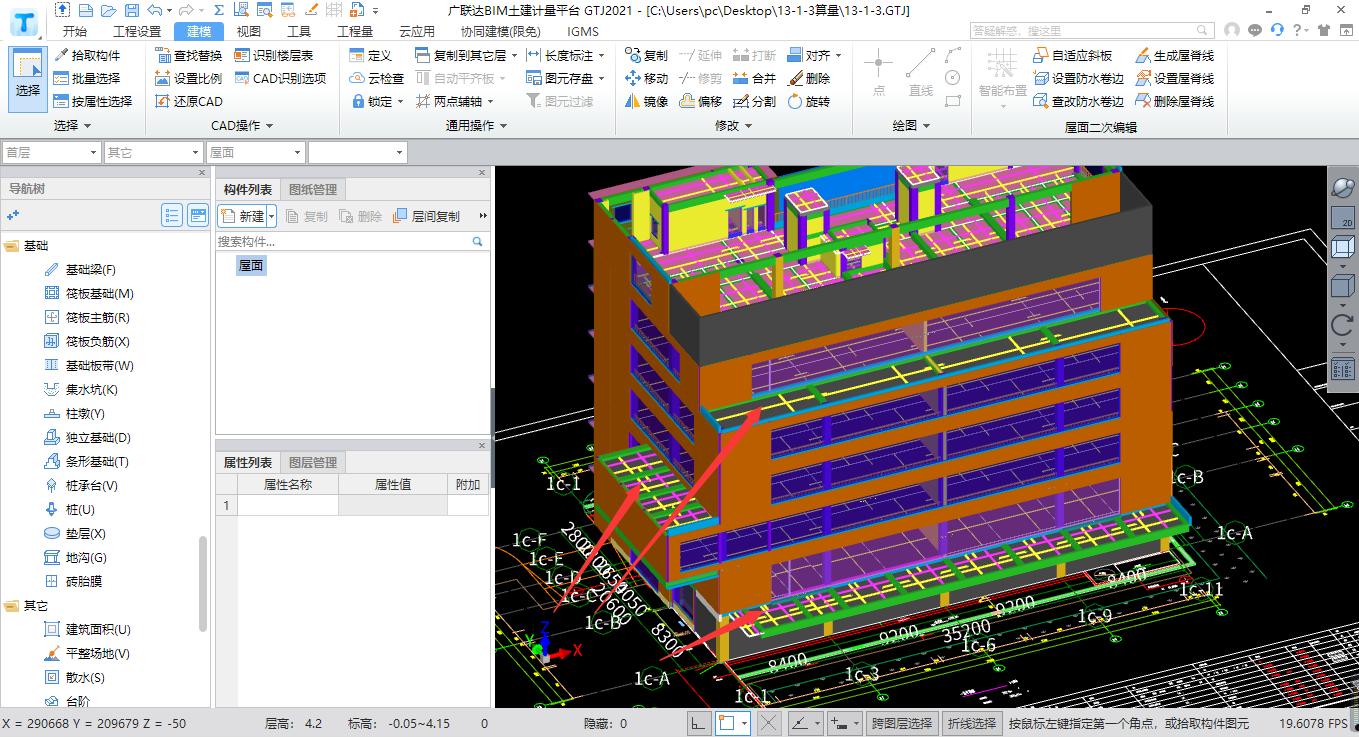Click 批量选择 batch select tool
1359x738 pixels.
point(87,78)
